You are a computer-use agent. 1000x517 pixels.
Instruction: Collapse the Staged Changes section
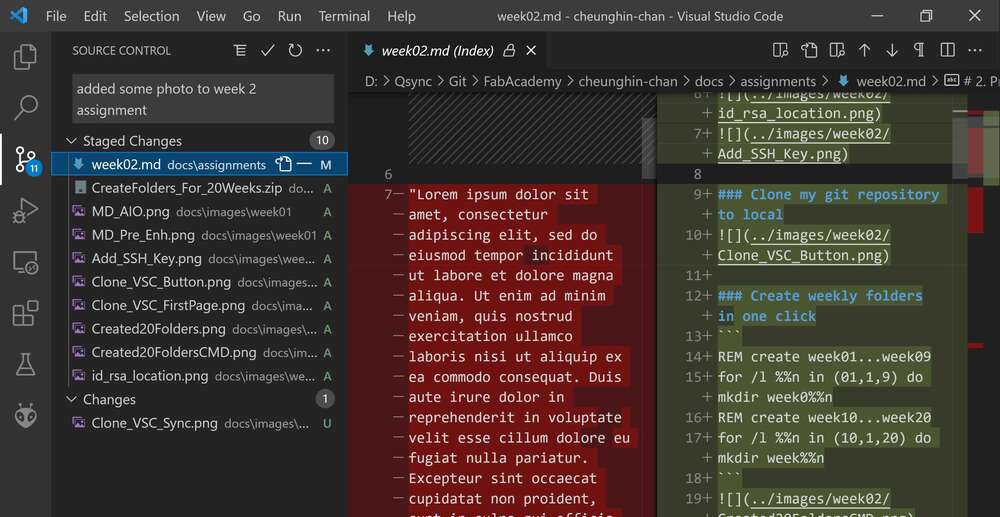click(x=71, y=141)
